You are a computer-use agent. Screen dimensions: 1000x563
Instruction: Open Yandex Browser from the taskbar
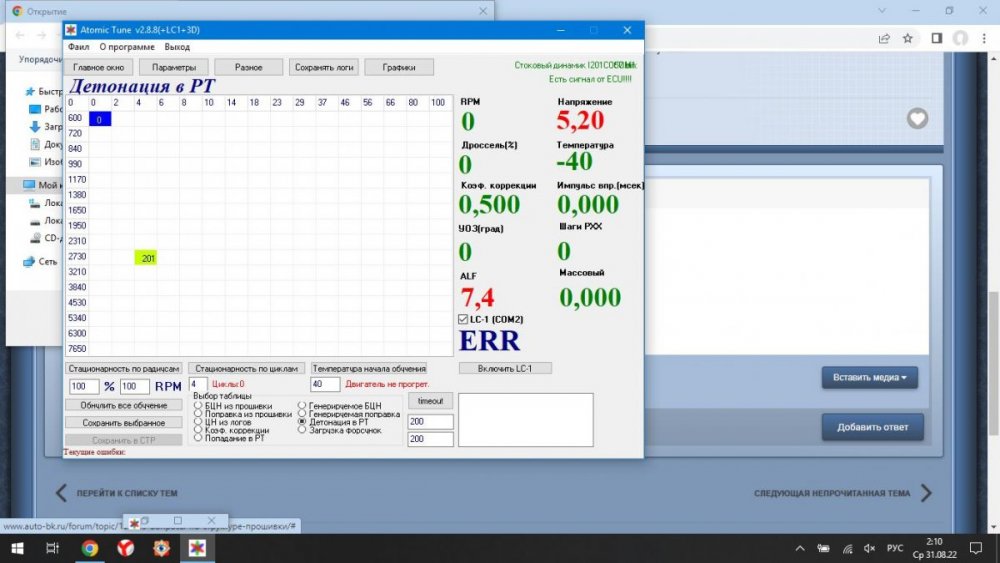pyautogui.click(x=126, y=548)
